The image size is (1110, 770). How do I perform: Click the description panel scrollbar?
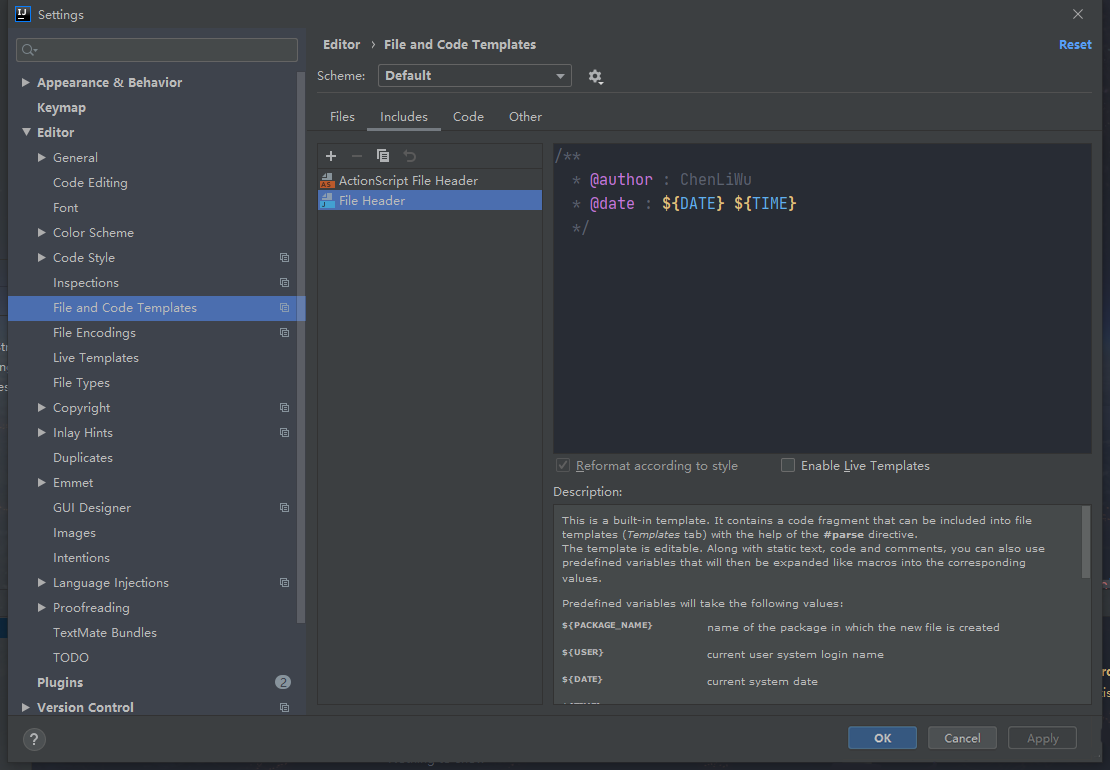[x=1086, y=541]
